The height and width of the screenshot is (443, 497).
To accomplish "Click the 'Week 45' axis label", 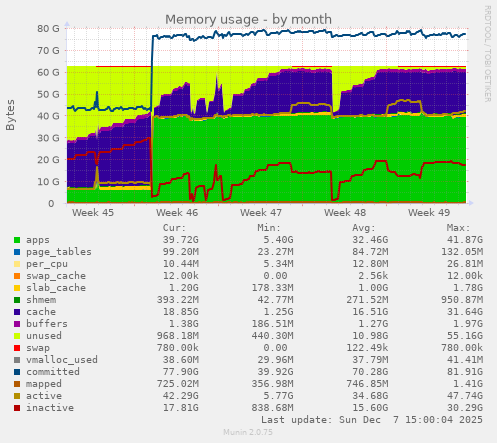I will [93, 213].
